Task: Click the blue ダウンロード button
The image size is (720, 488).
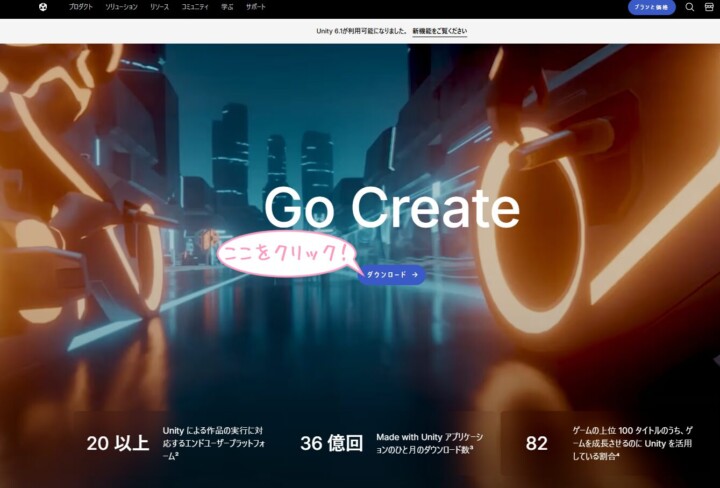Action: (392, 275)
